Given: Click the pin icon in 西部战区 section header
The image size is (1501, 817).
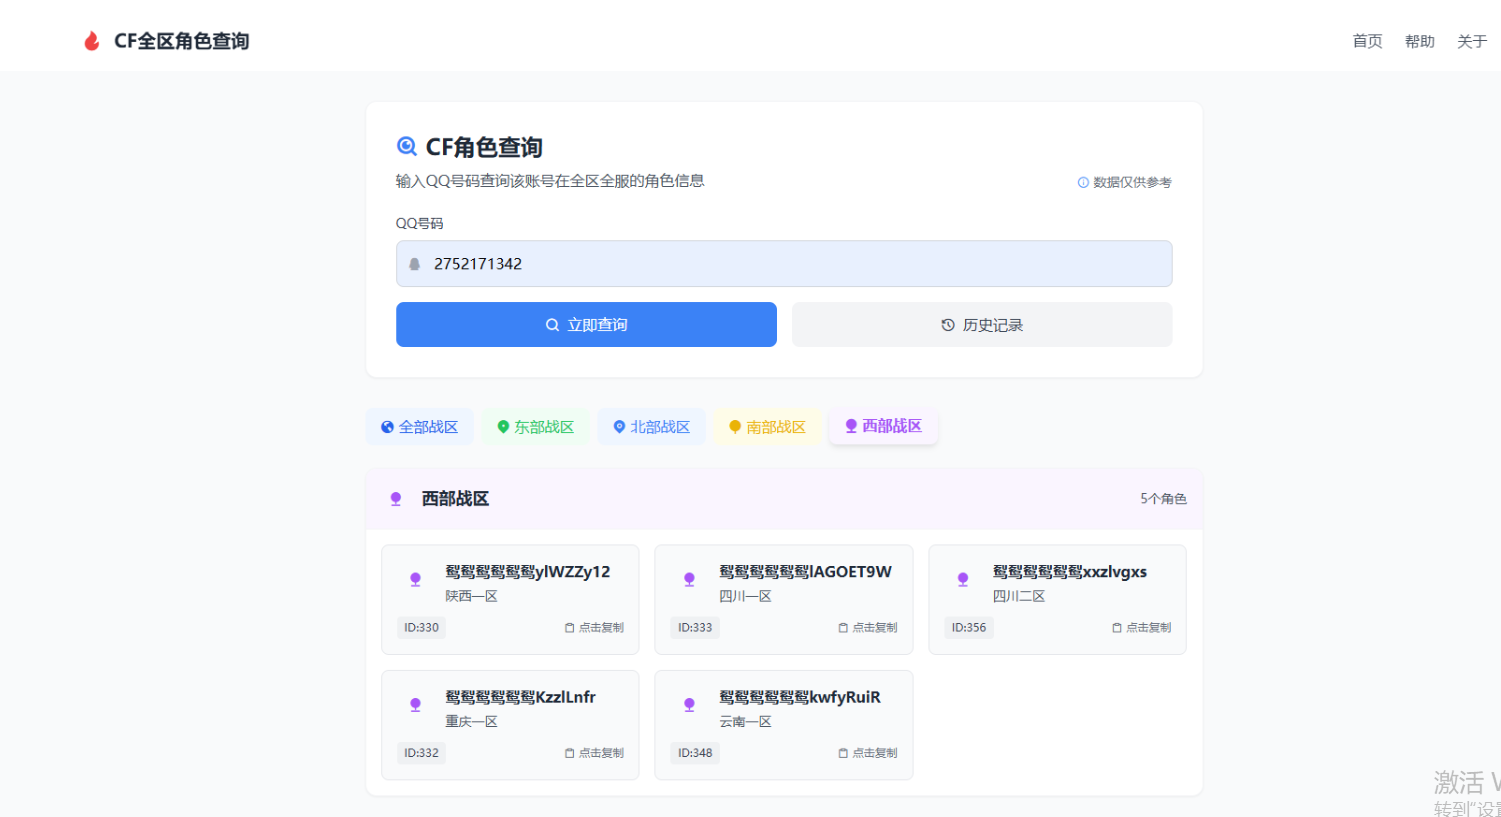Looking at the screenshot, I should tap(396, 499).
